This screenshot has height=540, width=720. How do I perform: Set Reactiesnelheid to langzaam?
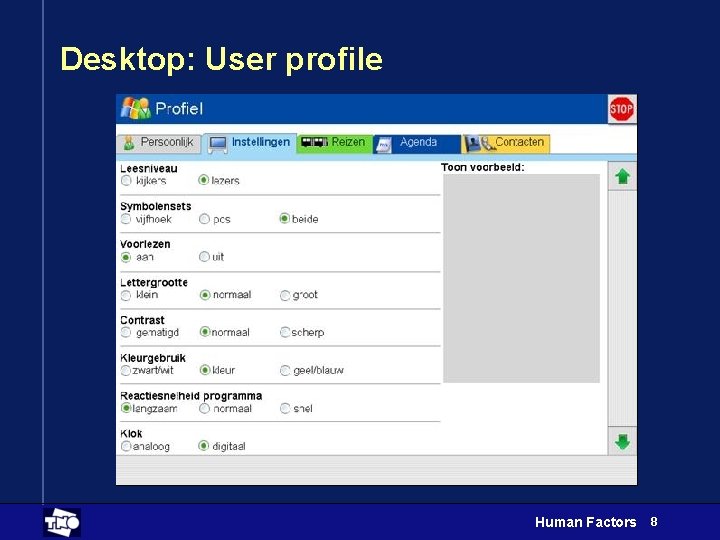(126, 408)
